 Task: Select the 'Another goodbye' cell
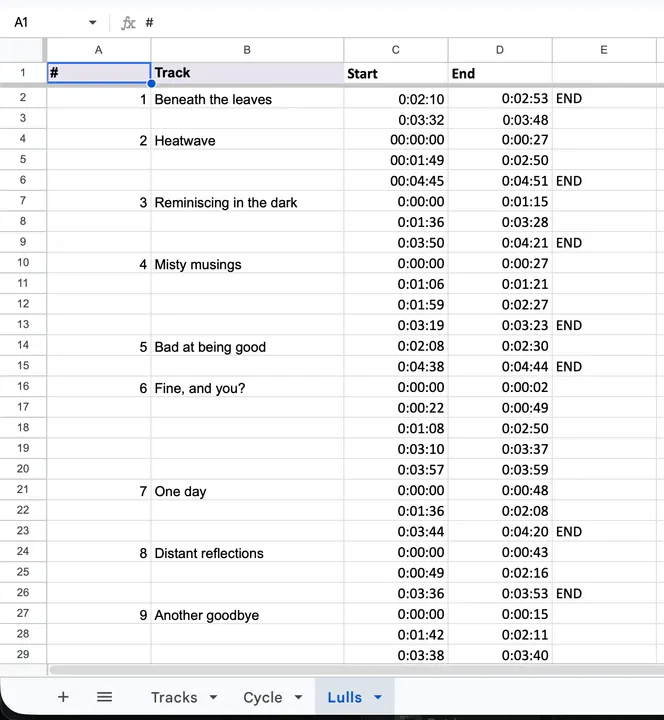tap(247, 615)
